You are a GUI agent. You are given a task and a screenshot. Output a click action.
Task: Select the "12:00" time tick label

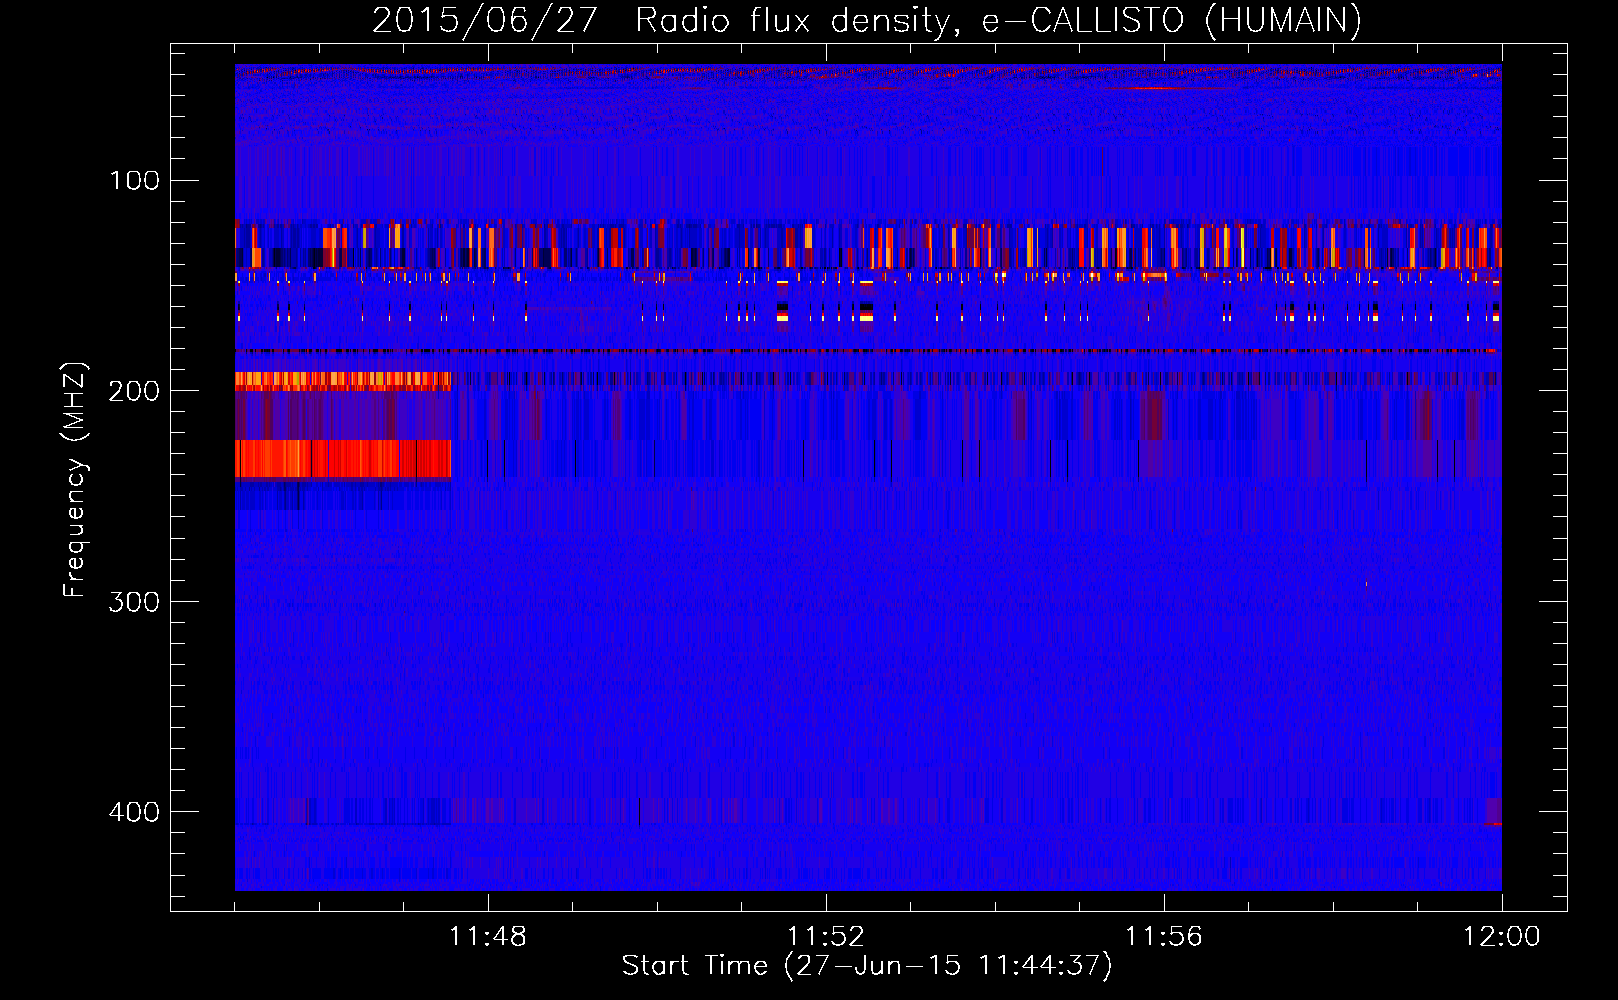click(x=1502, y=937)
